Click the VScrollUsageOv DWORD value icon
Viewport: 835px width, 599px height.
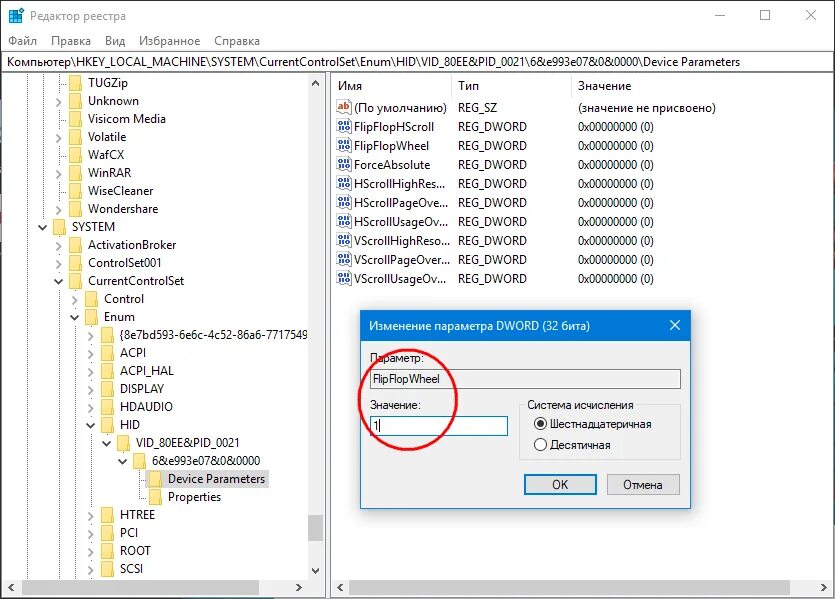point(343,278)
